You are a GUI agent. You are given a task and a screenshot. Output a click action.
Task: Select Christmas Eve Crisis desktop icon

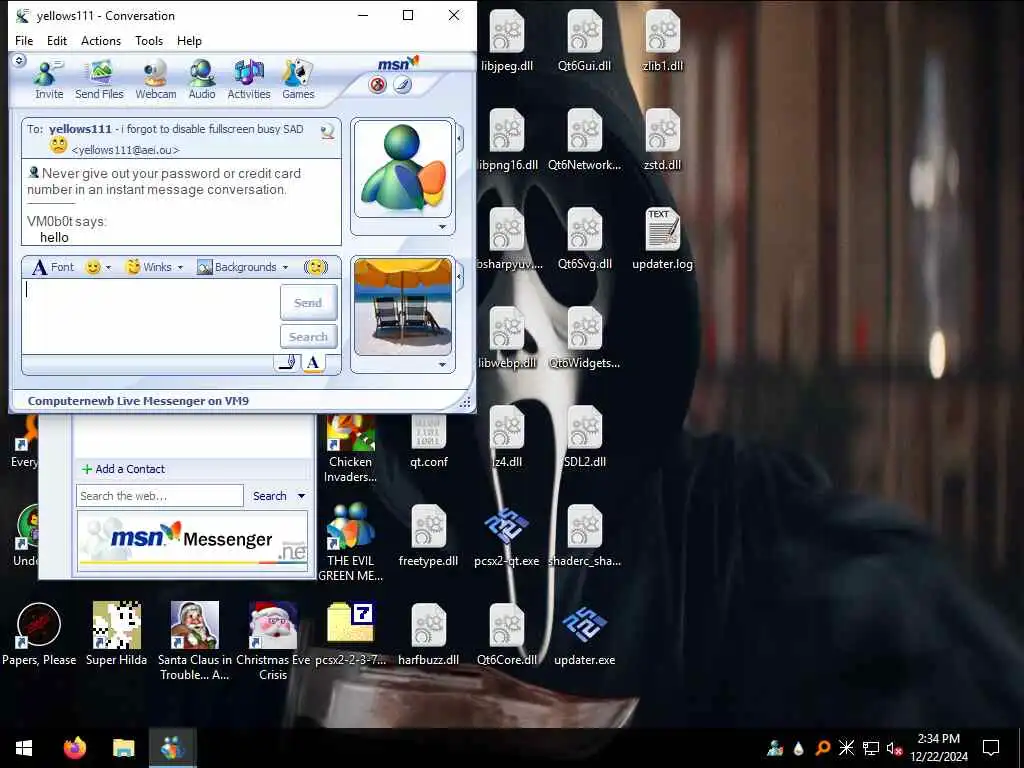(x=273, y=641)
